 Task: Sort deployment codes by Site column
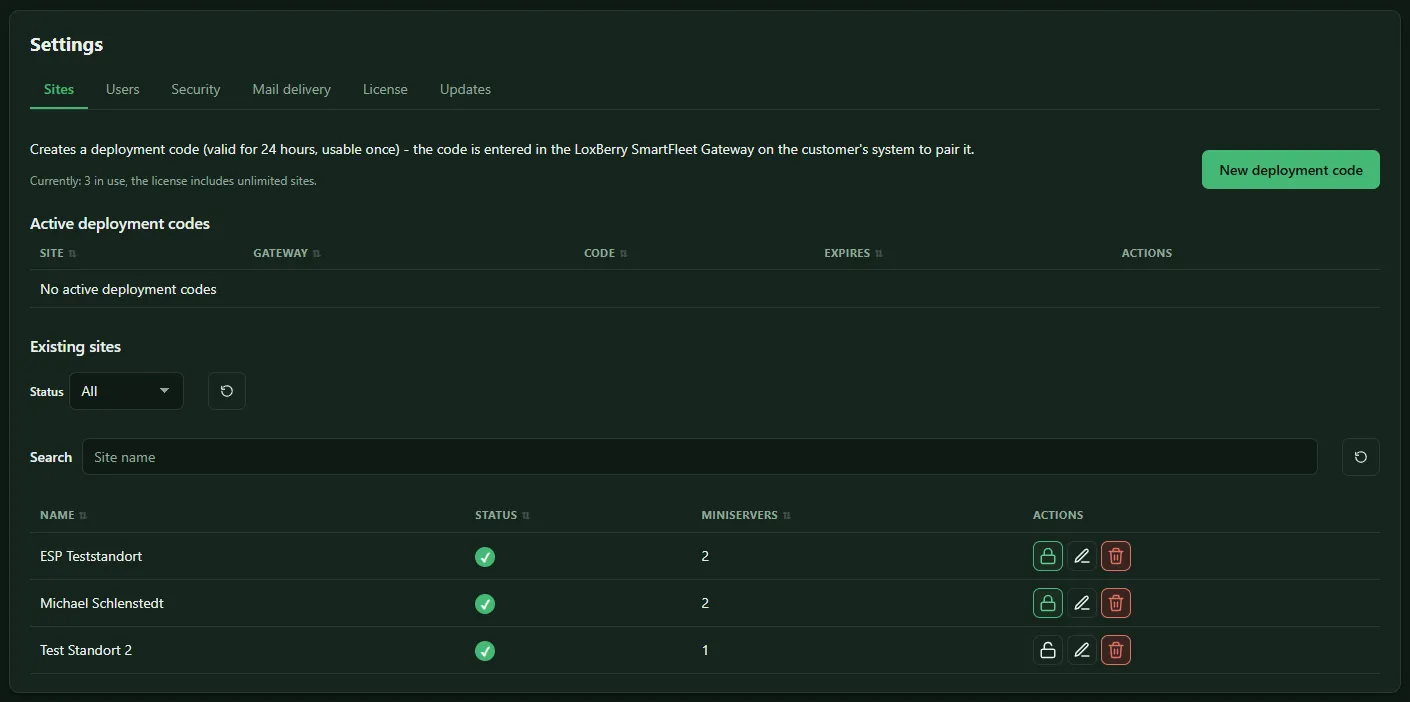(x=58, y=253)
